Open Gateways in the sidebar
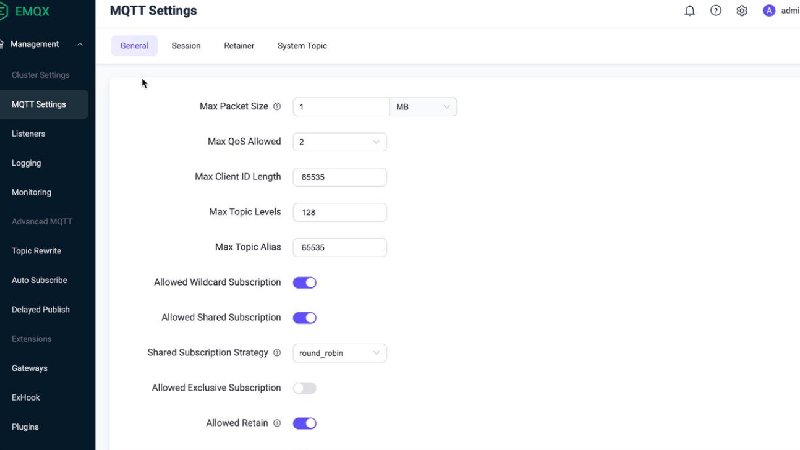Viewport: 800px width, 450px height. tap(30, 368)
